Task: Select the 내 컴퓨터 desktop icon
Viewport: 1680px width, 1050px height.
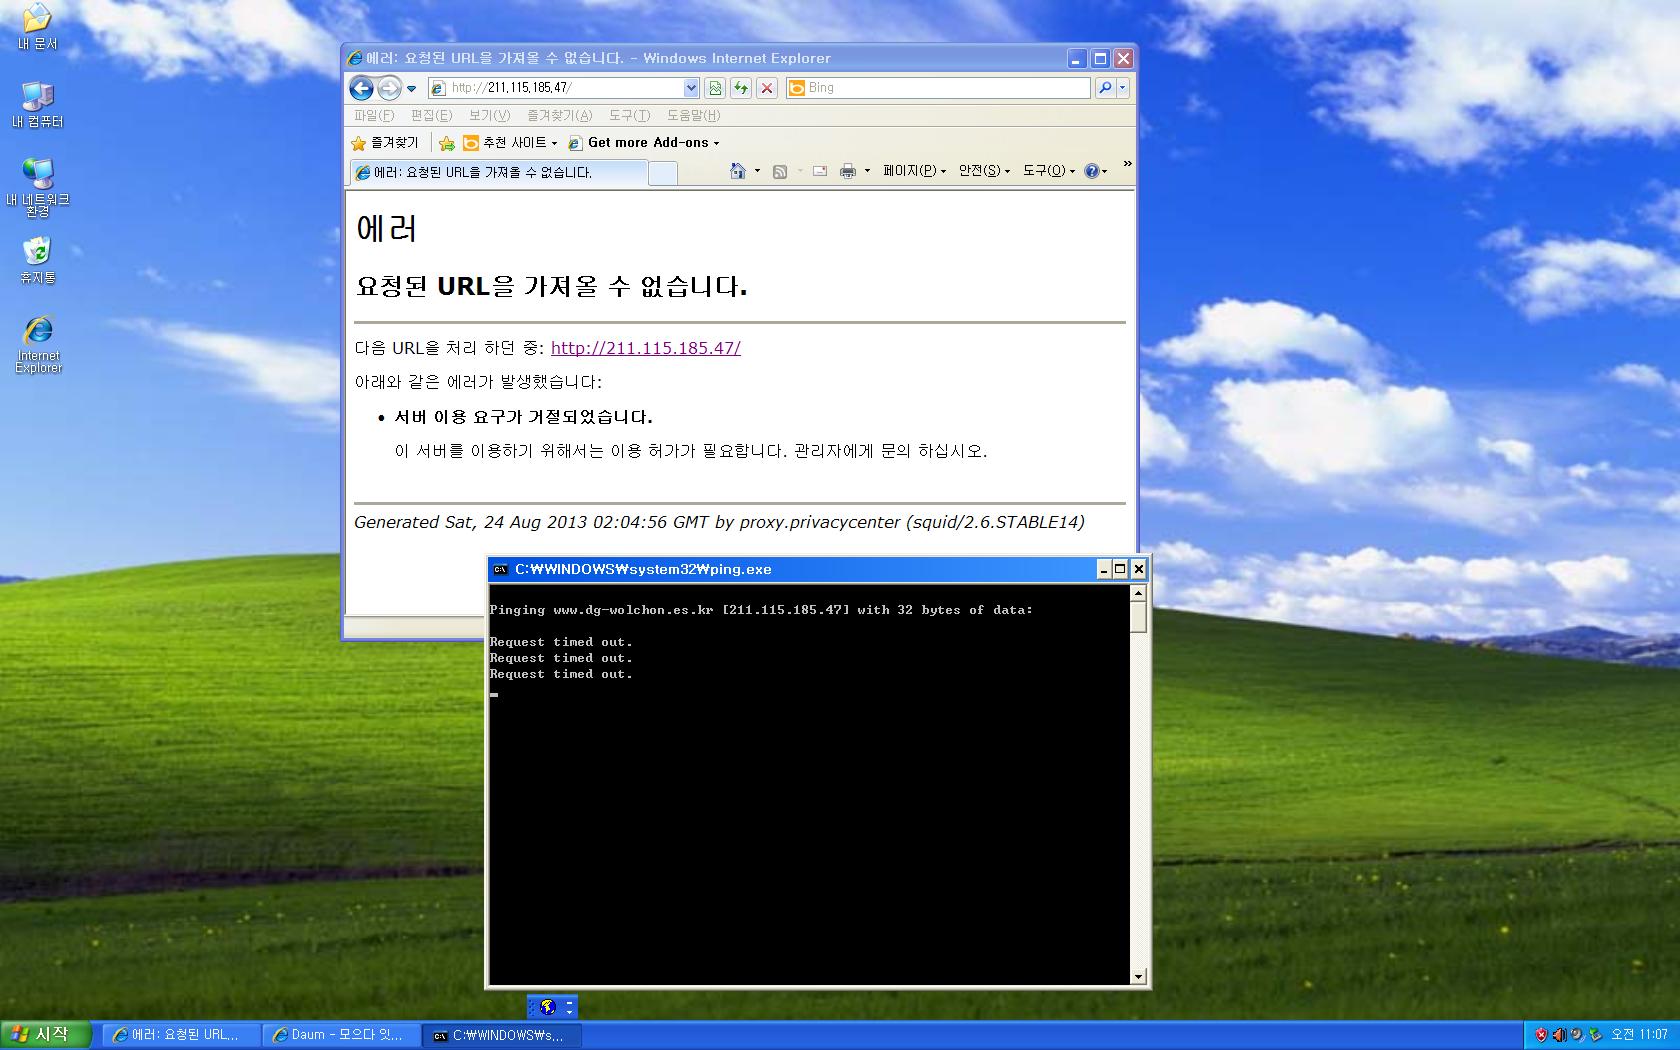Action: pos(38,105)
